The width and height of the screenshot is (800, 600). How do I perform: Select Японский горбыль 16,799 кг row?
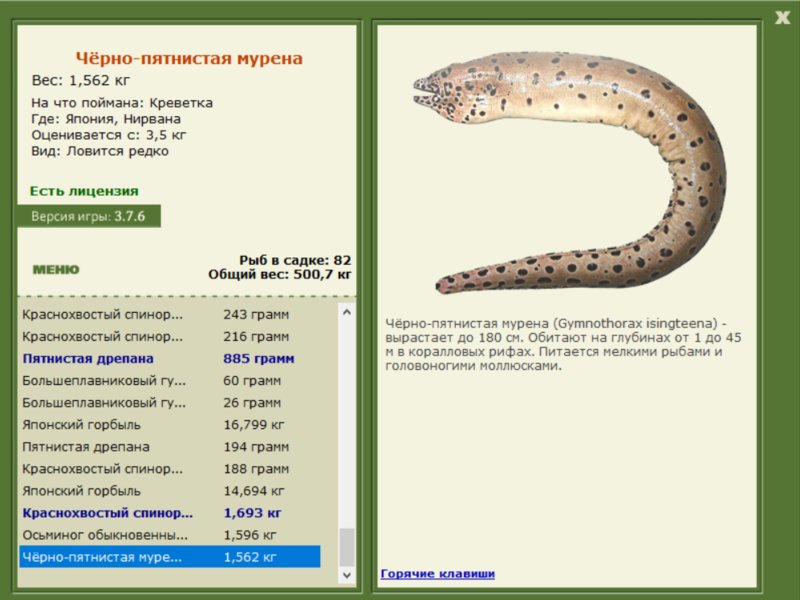(170, 424)
